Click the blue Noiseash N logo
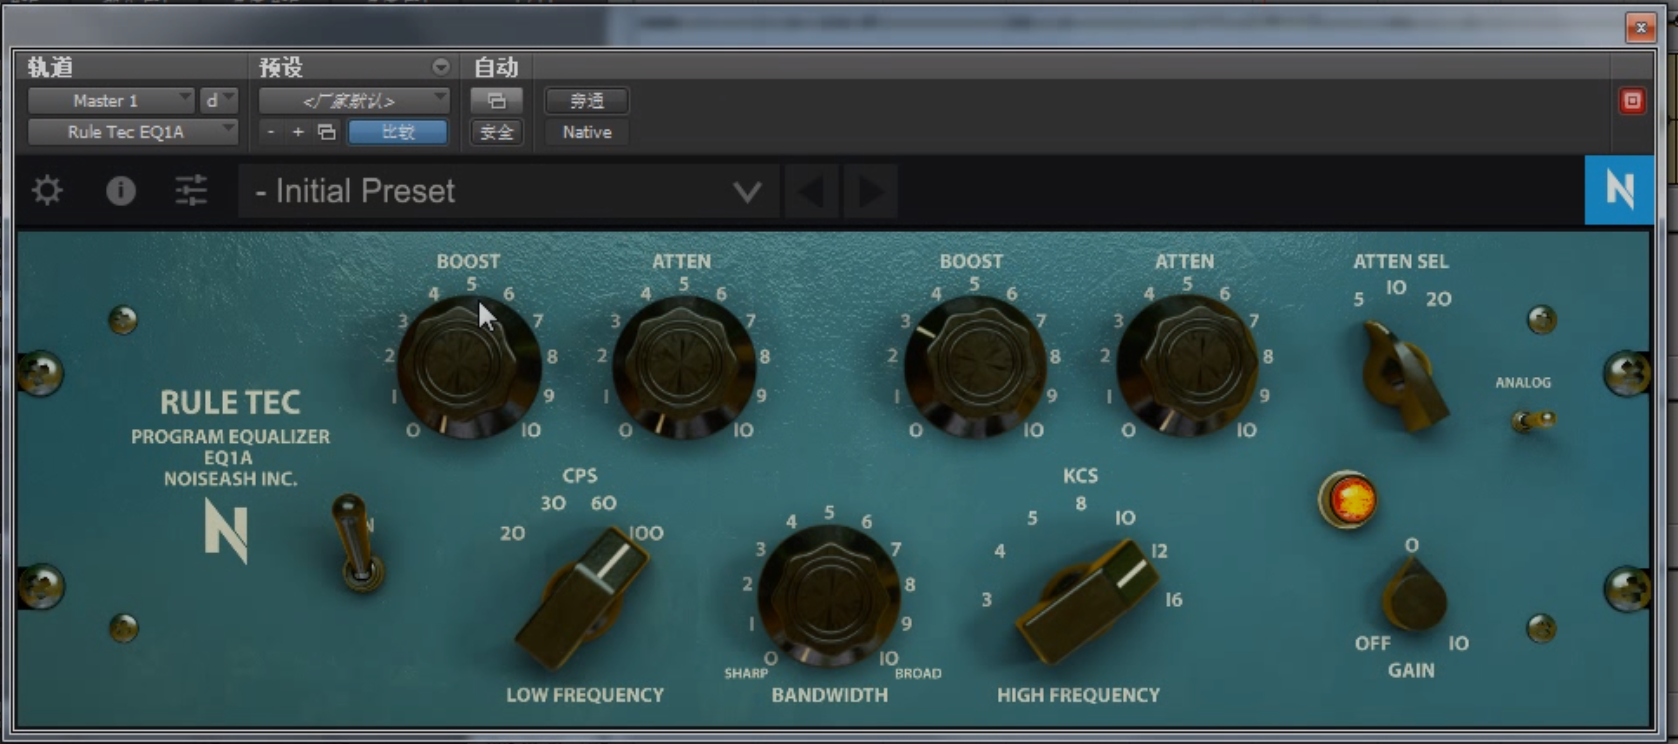This screenshot has width=1678, height=744. (1618, 189)
